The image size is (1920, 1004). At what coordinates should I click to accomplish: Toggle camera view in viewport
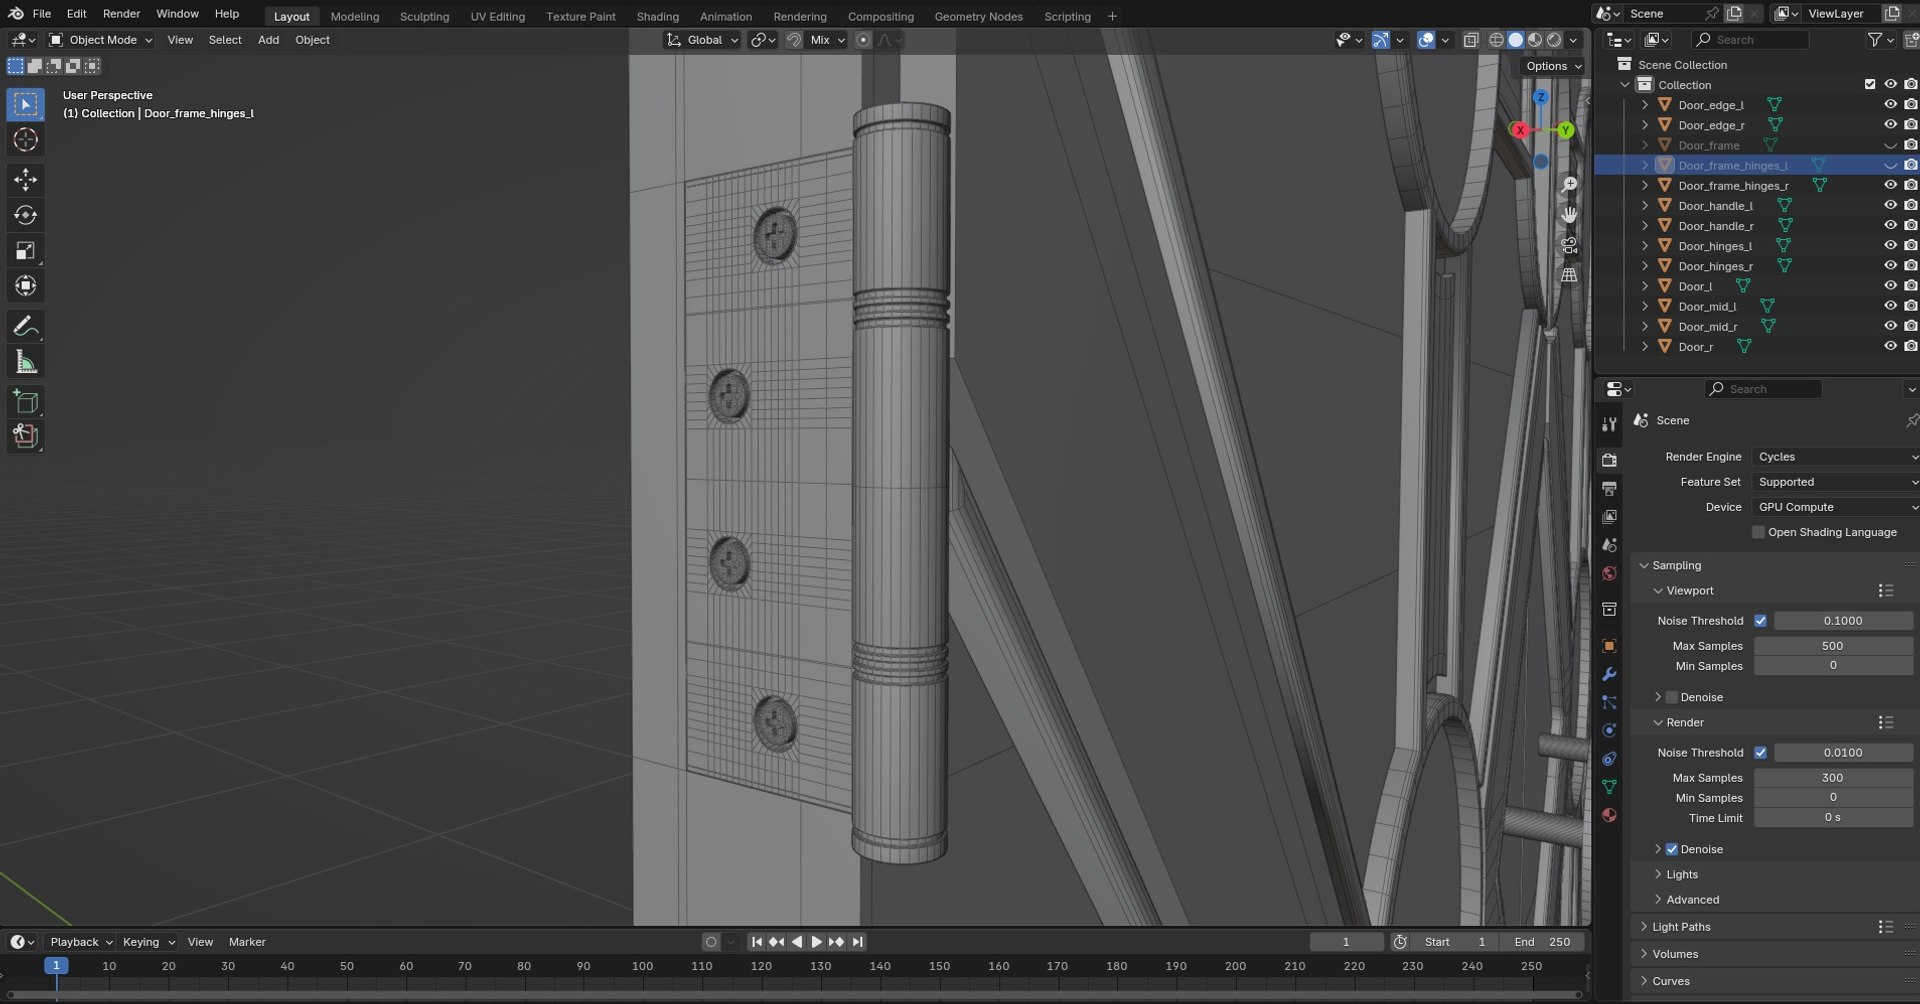click(1569, 245)
